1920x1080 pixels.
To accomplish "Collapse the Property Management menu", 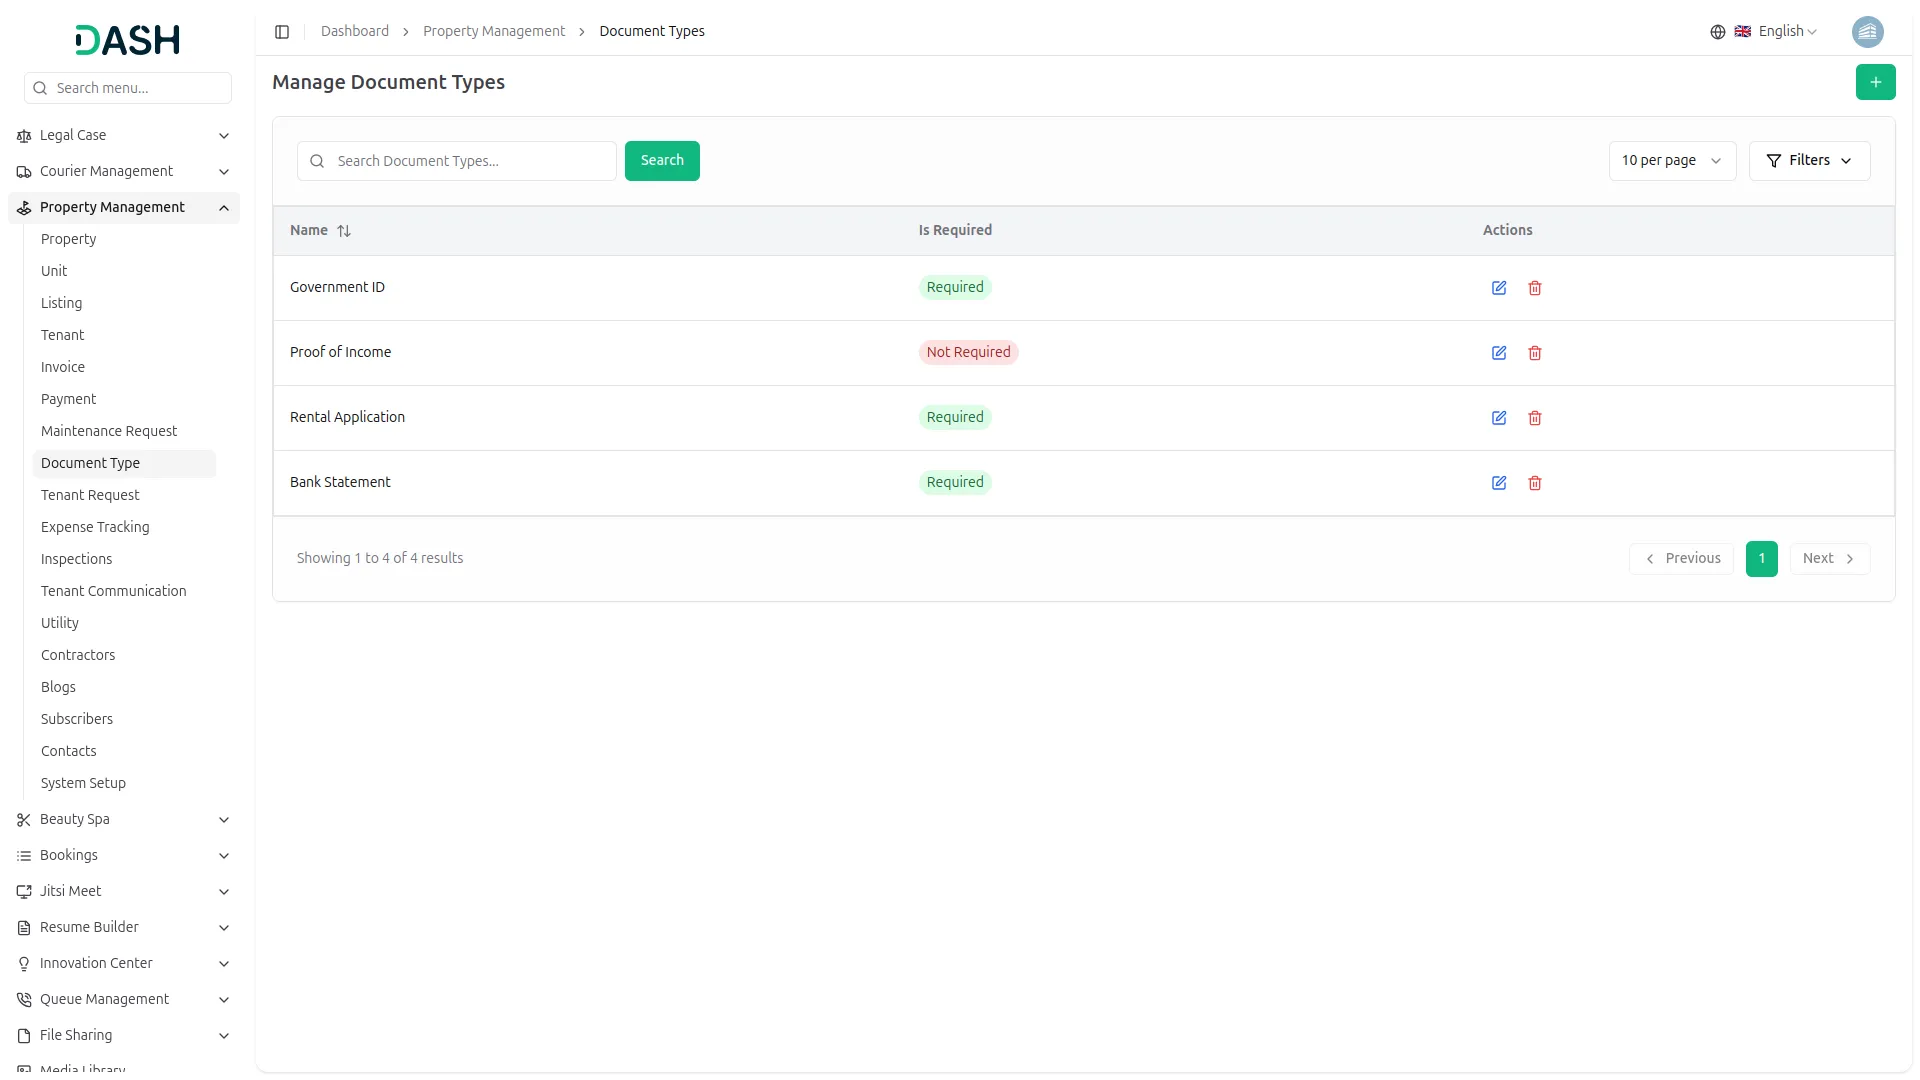I will [x=224, y=208].
